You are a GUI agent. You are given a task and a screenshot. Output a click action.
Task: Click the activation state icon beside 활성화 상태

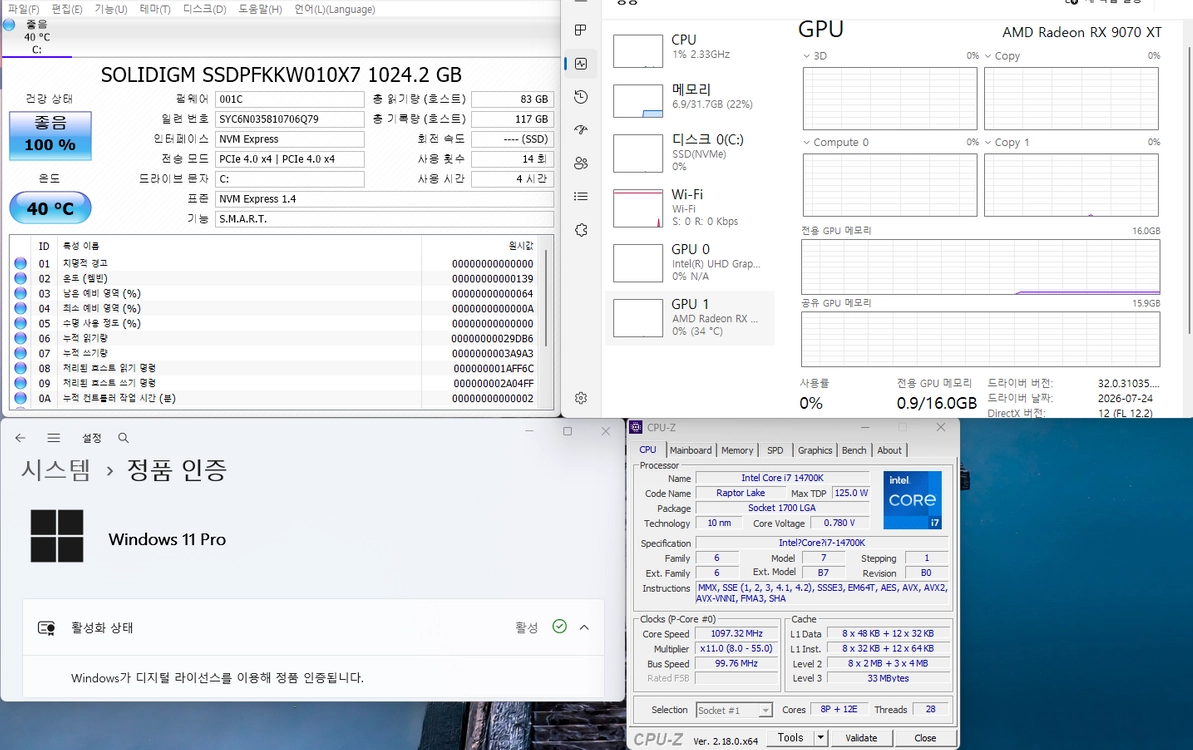(46, 628)
